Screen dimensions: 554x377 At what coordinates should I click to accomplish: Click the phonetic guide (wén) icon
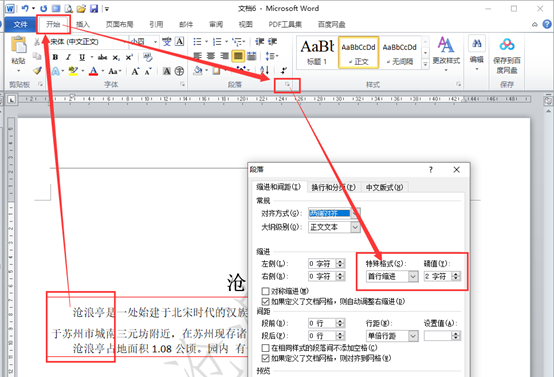pyautogui.click(x=166, y=42)
